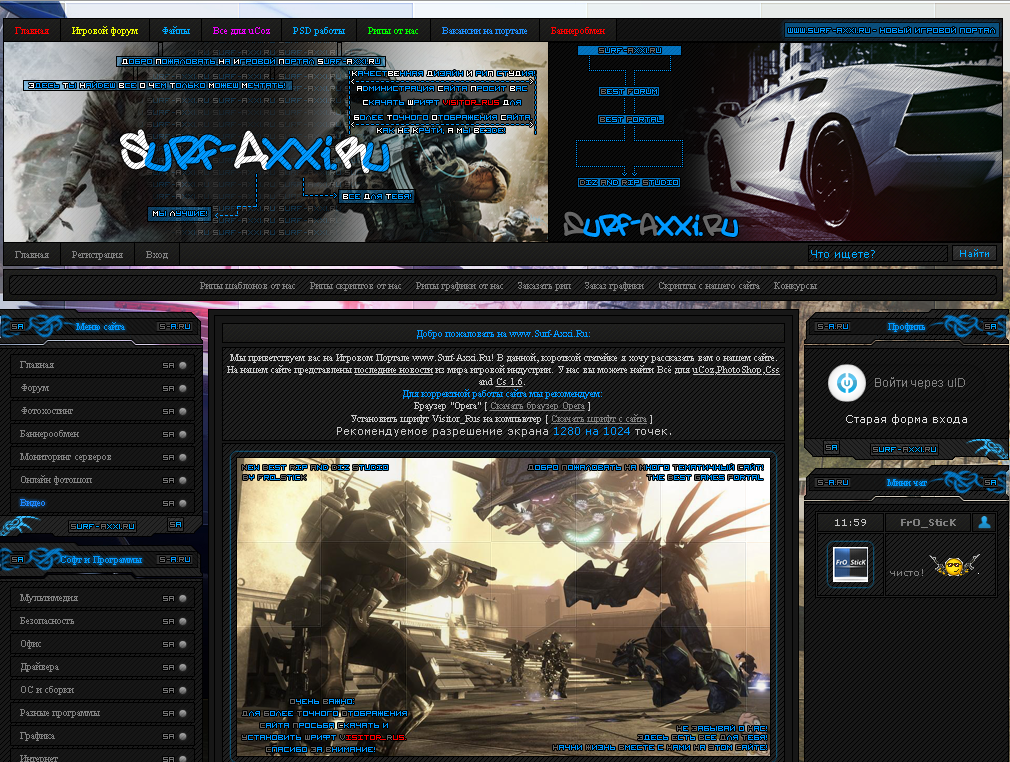Open the user profile icon in mini chat

[984, 522]
